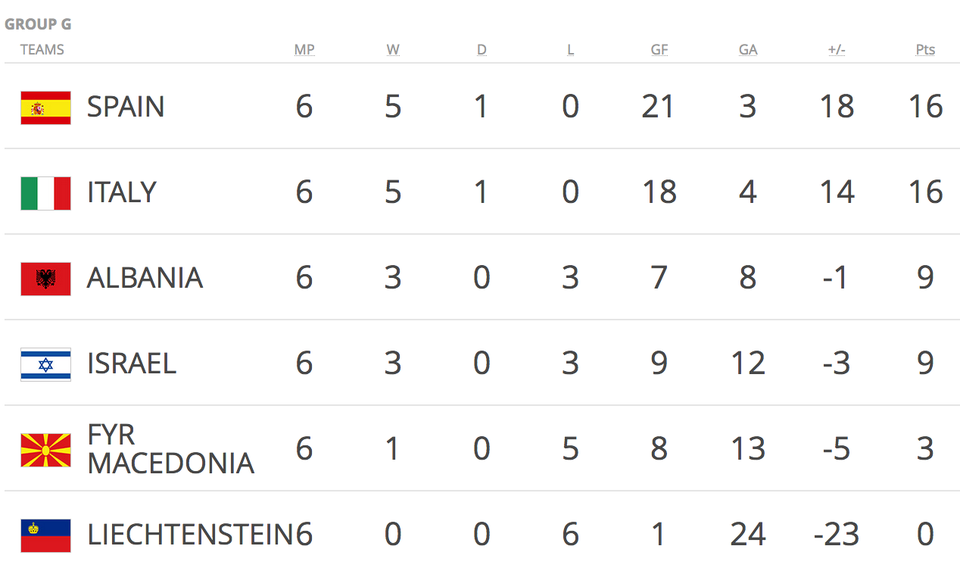Select the ALBANIA team name
960x571 pixels.
[144, 278]
